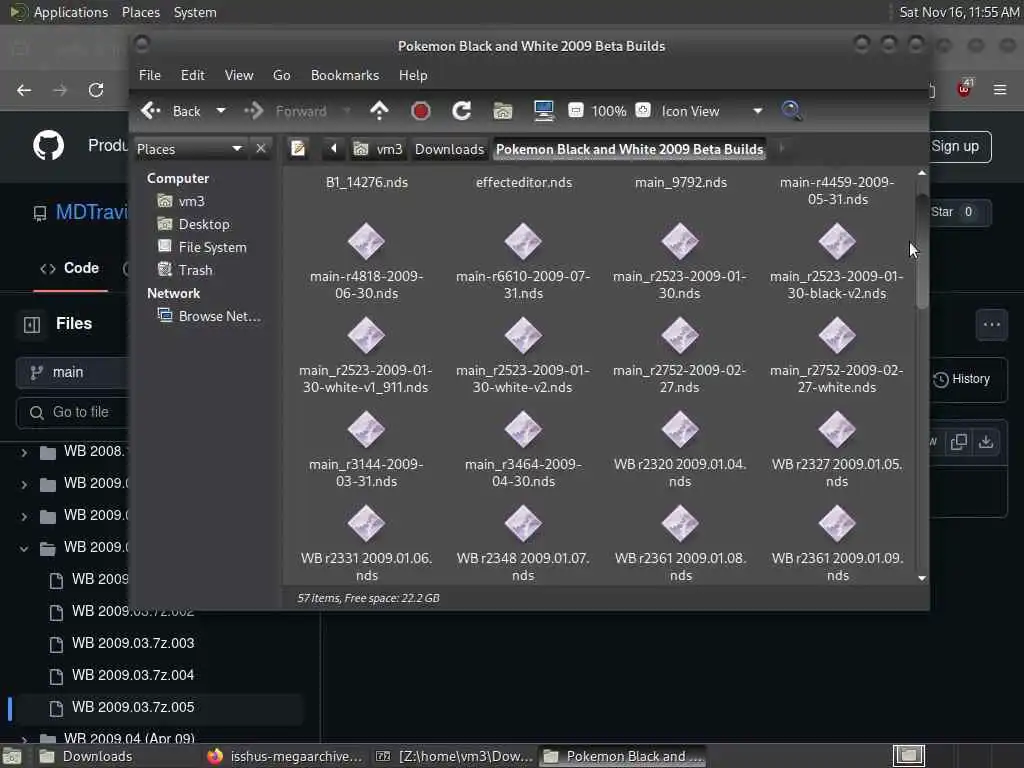
Task: Select the main_r3464-2009-04-30.nds file icon
Action: (x=523, y=429)
